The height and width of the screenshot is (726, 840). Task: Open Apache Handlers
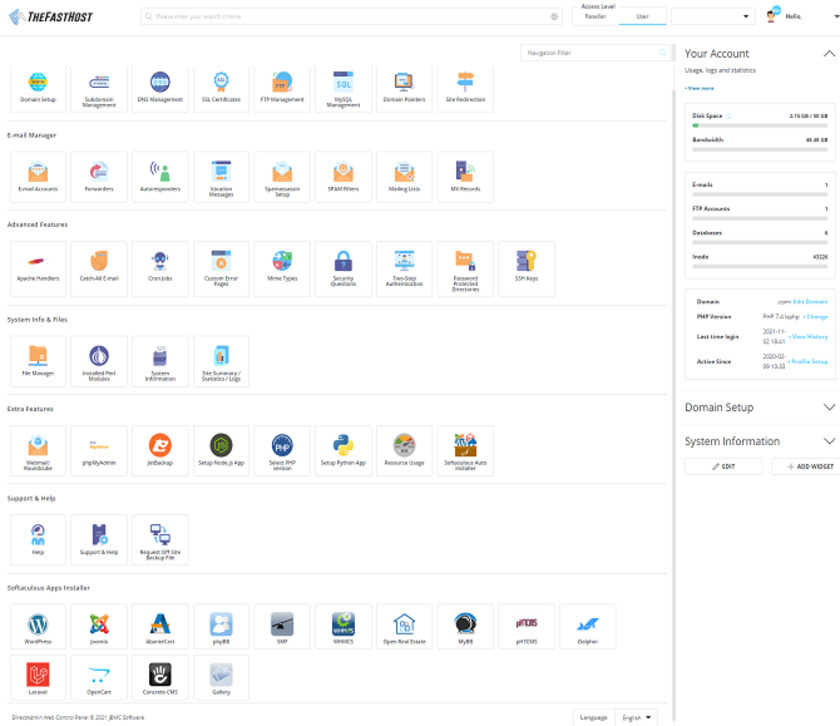(x=38, y=268)
